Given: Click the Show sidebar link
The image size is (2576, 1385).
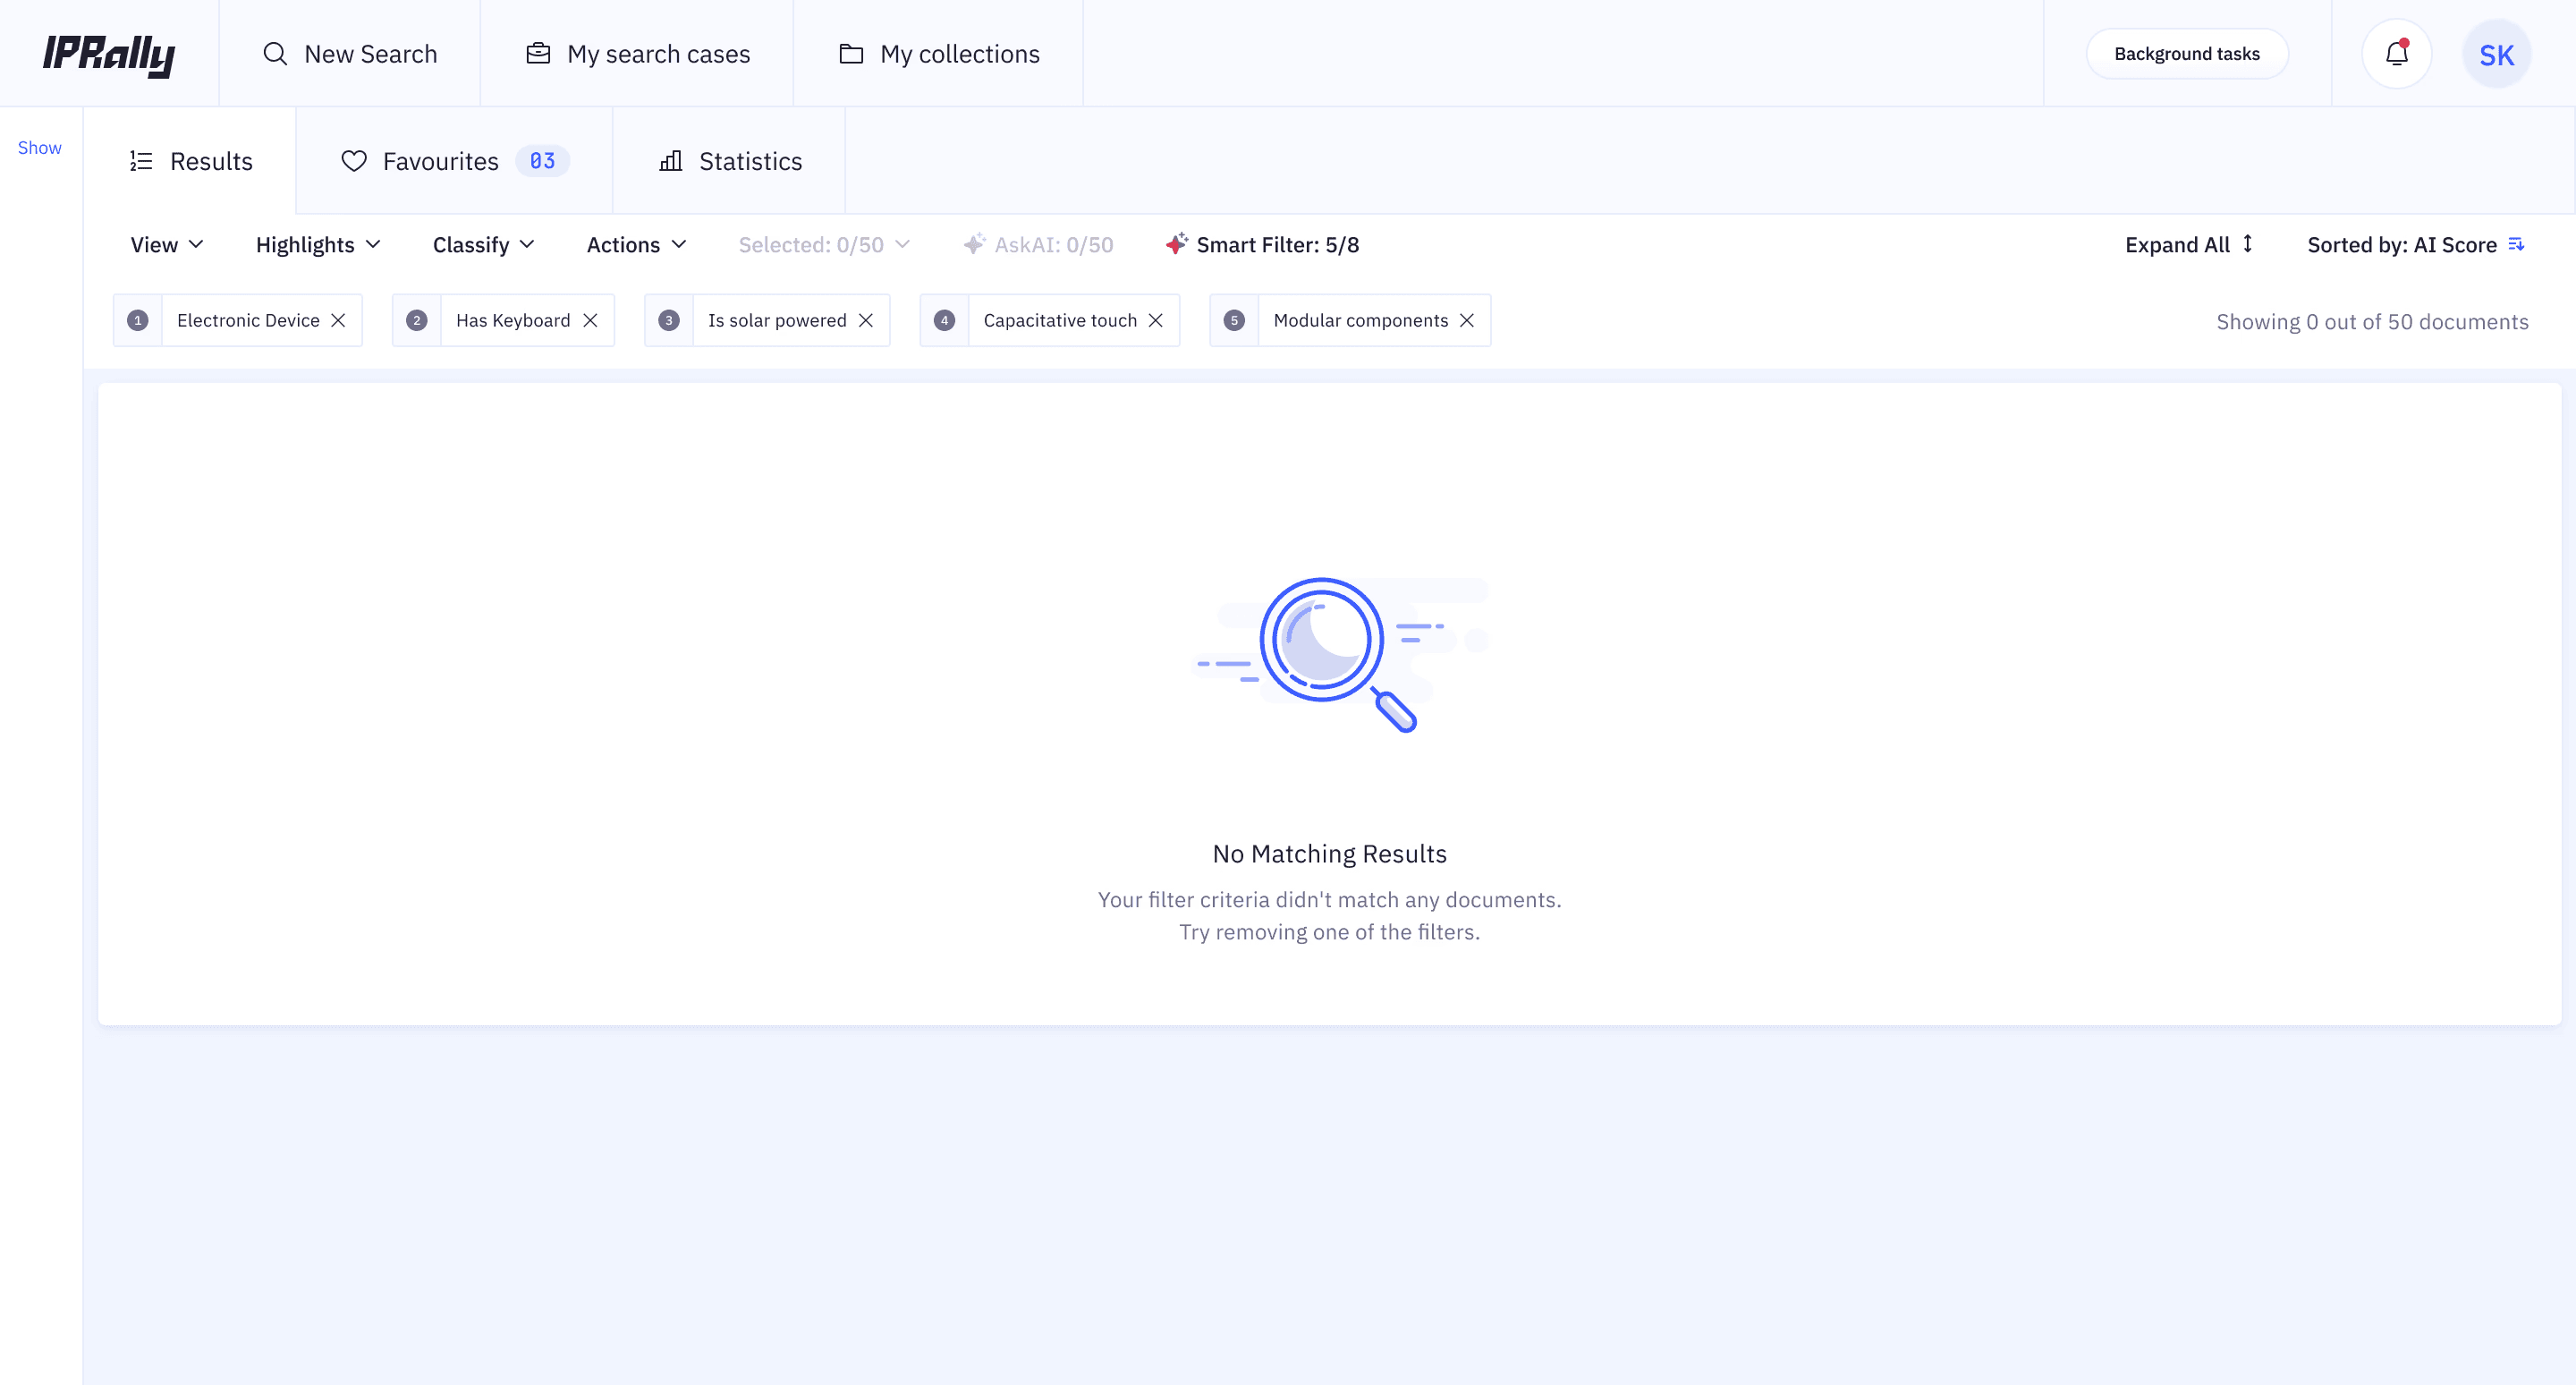Looking at the screenshot, I should (40, 148).
